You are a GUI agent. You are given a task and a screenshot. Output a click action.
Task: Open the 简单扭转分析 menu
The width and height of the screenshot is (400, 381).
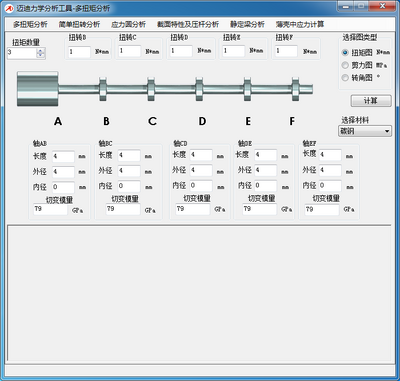tap(79, 24)
